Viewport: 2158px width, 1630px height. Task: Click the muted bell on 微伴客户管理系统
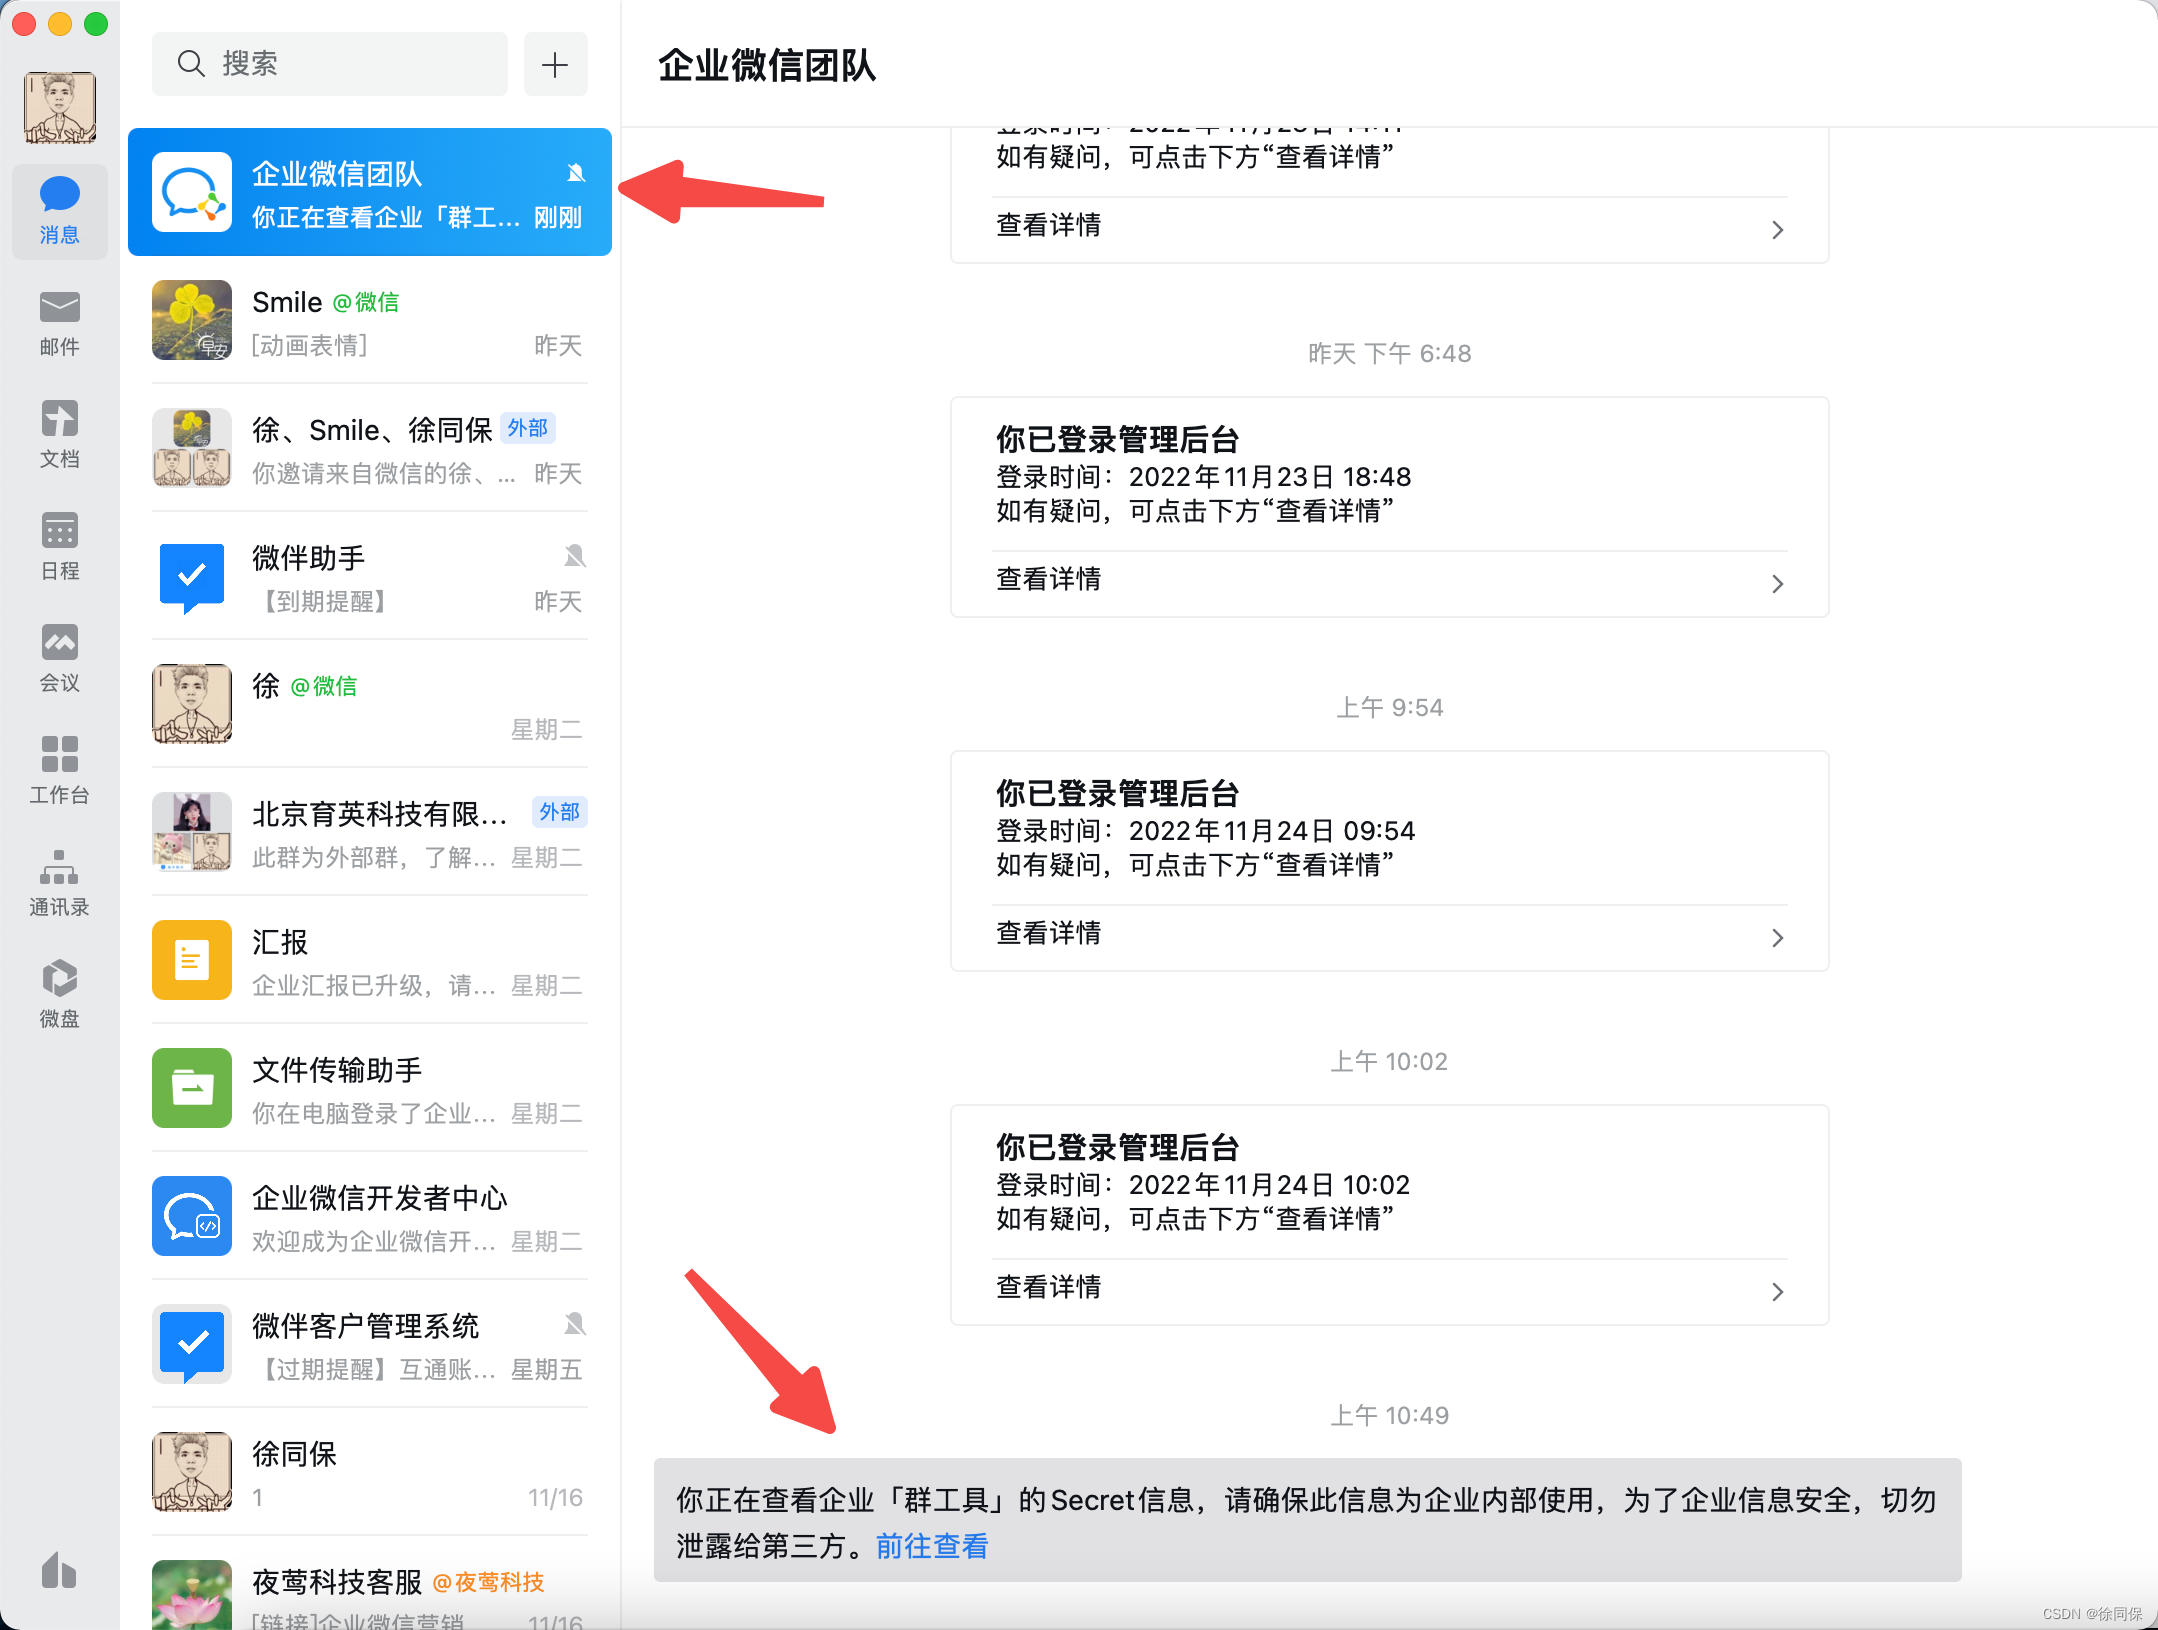pyautogui.click(x=575, y=1324)
